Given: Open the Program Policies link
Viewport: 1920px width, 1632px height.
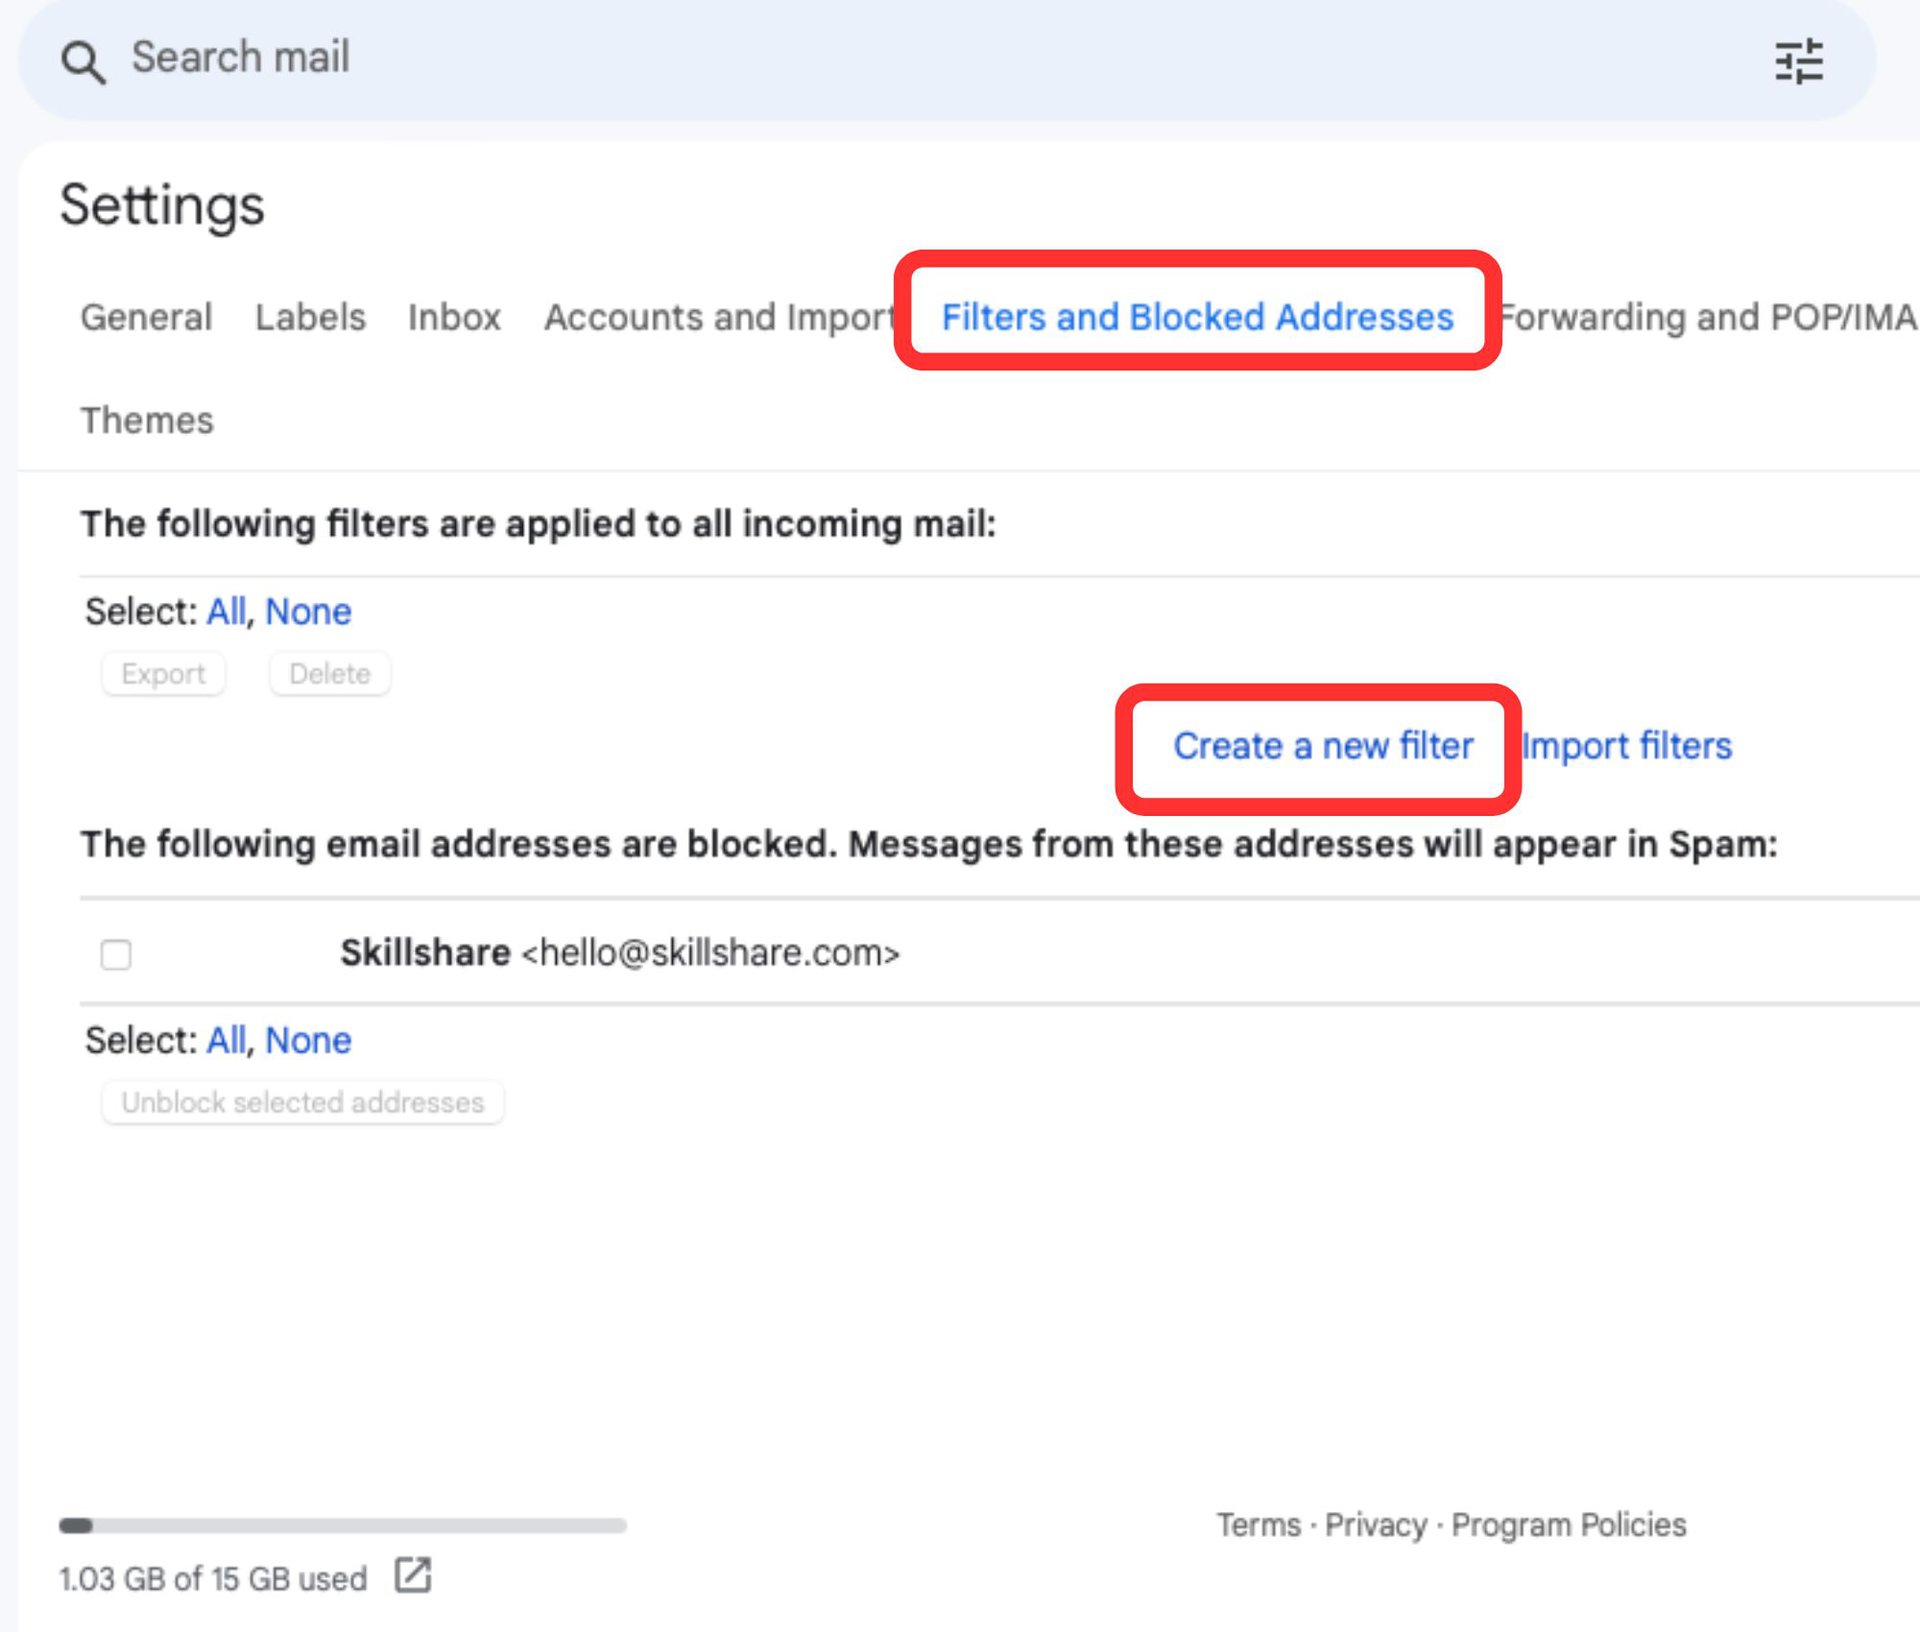Looking at the screenshot, I should (x=1568, y=1525).
